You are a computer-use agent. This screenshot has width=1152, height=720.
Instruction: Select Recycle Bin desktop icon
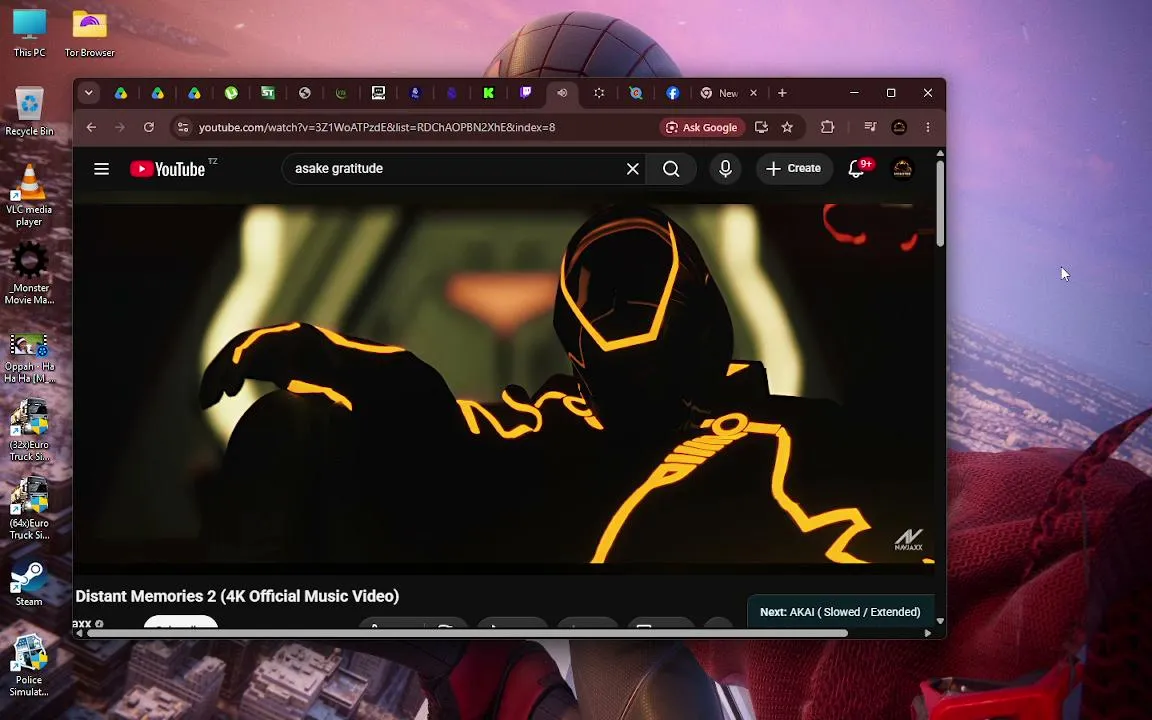click(29, 112)
